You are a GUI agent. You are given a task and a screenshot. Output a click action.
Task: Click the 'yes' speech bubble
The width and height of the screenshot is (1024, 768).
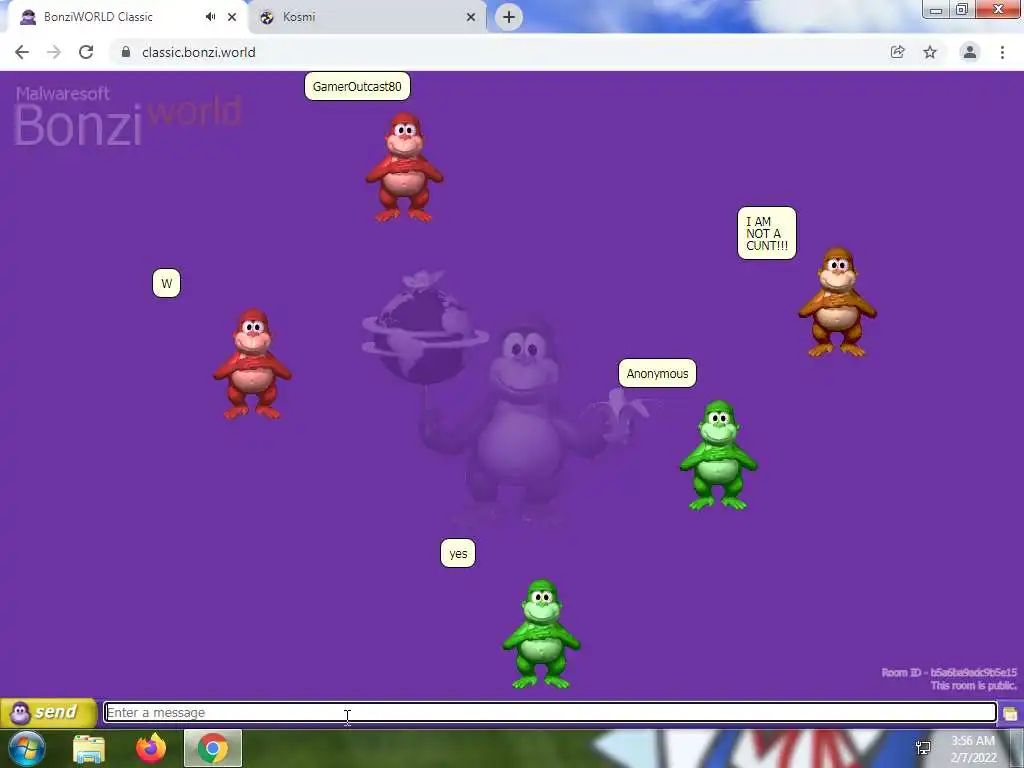[x=458, y=554]
